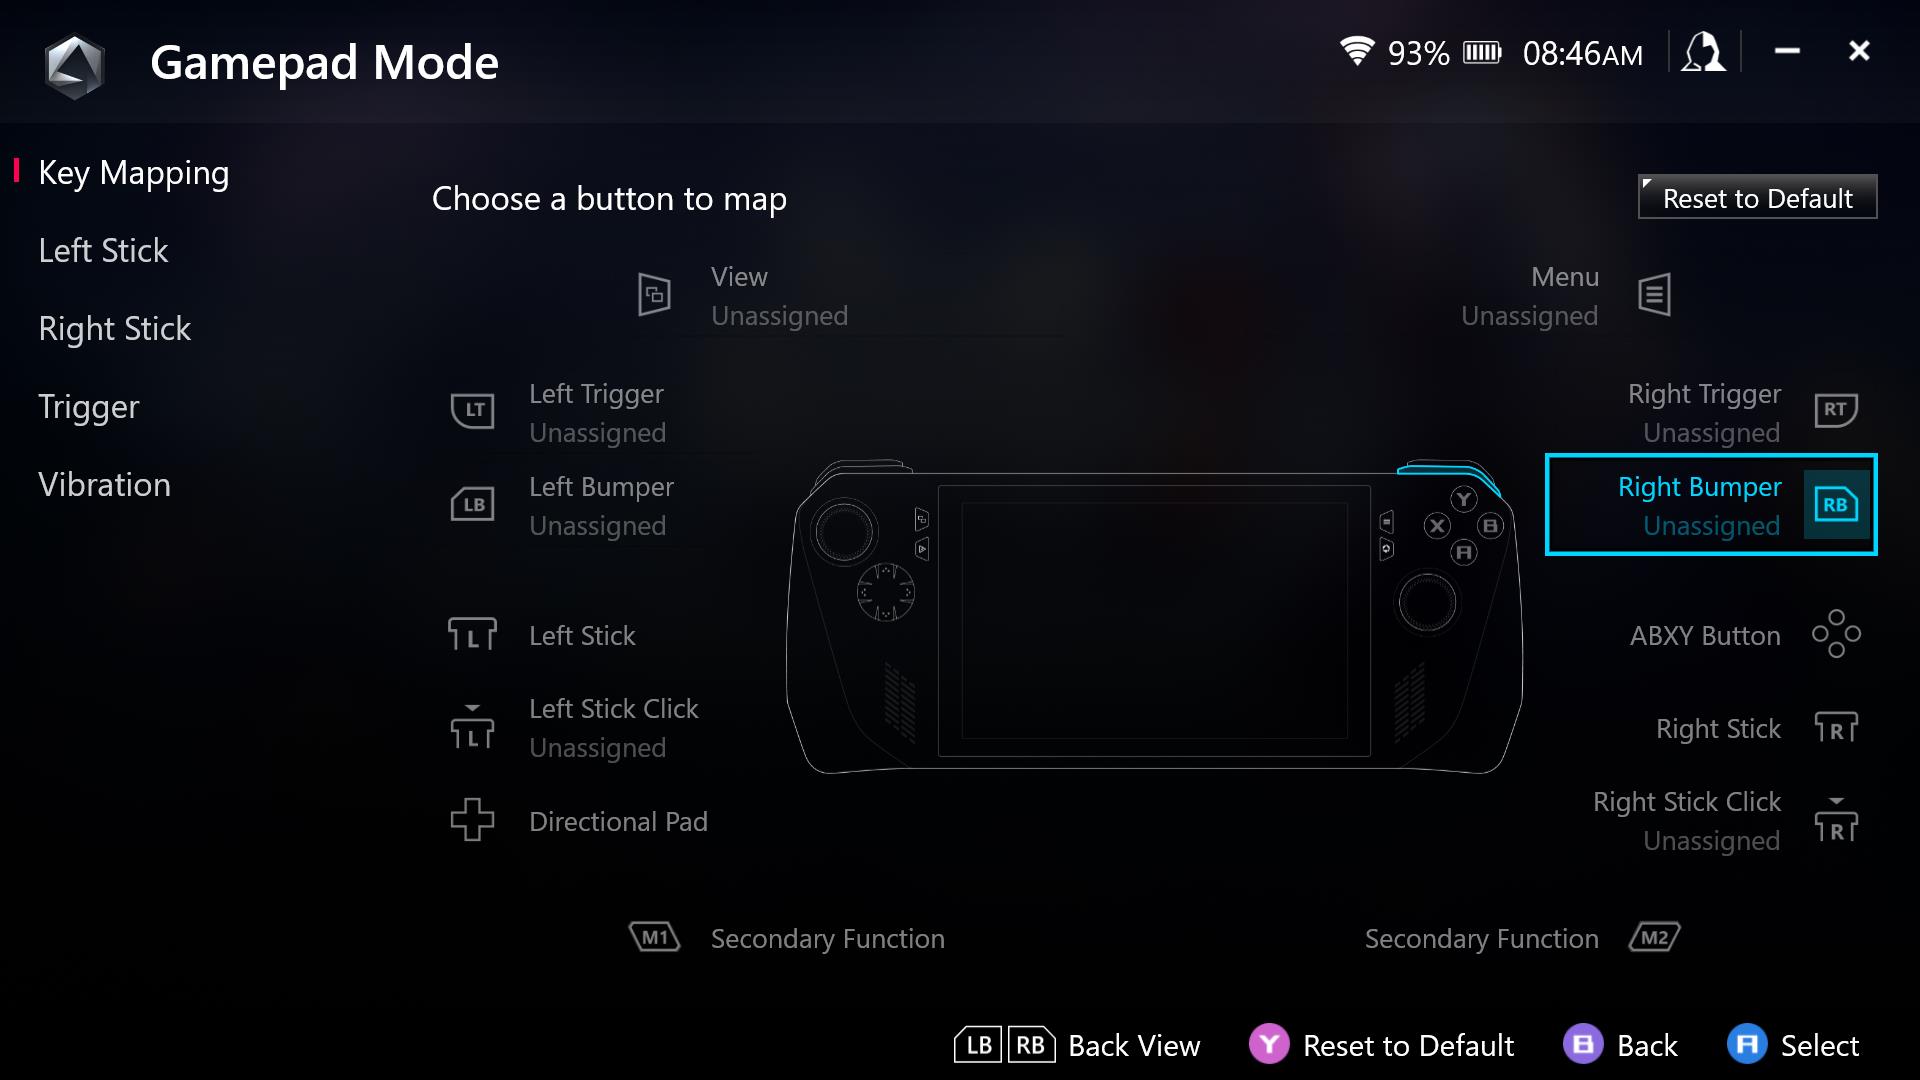Select the Trigger tab
The image size is (1920, 1080).
pos(88,406)
